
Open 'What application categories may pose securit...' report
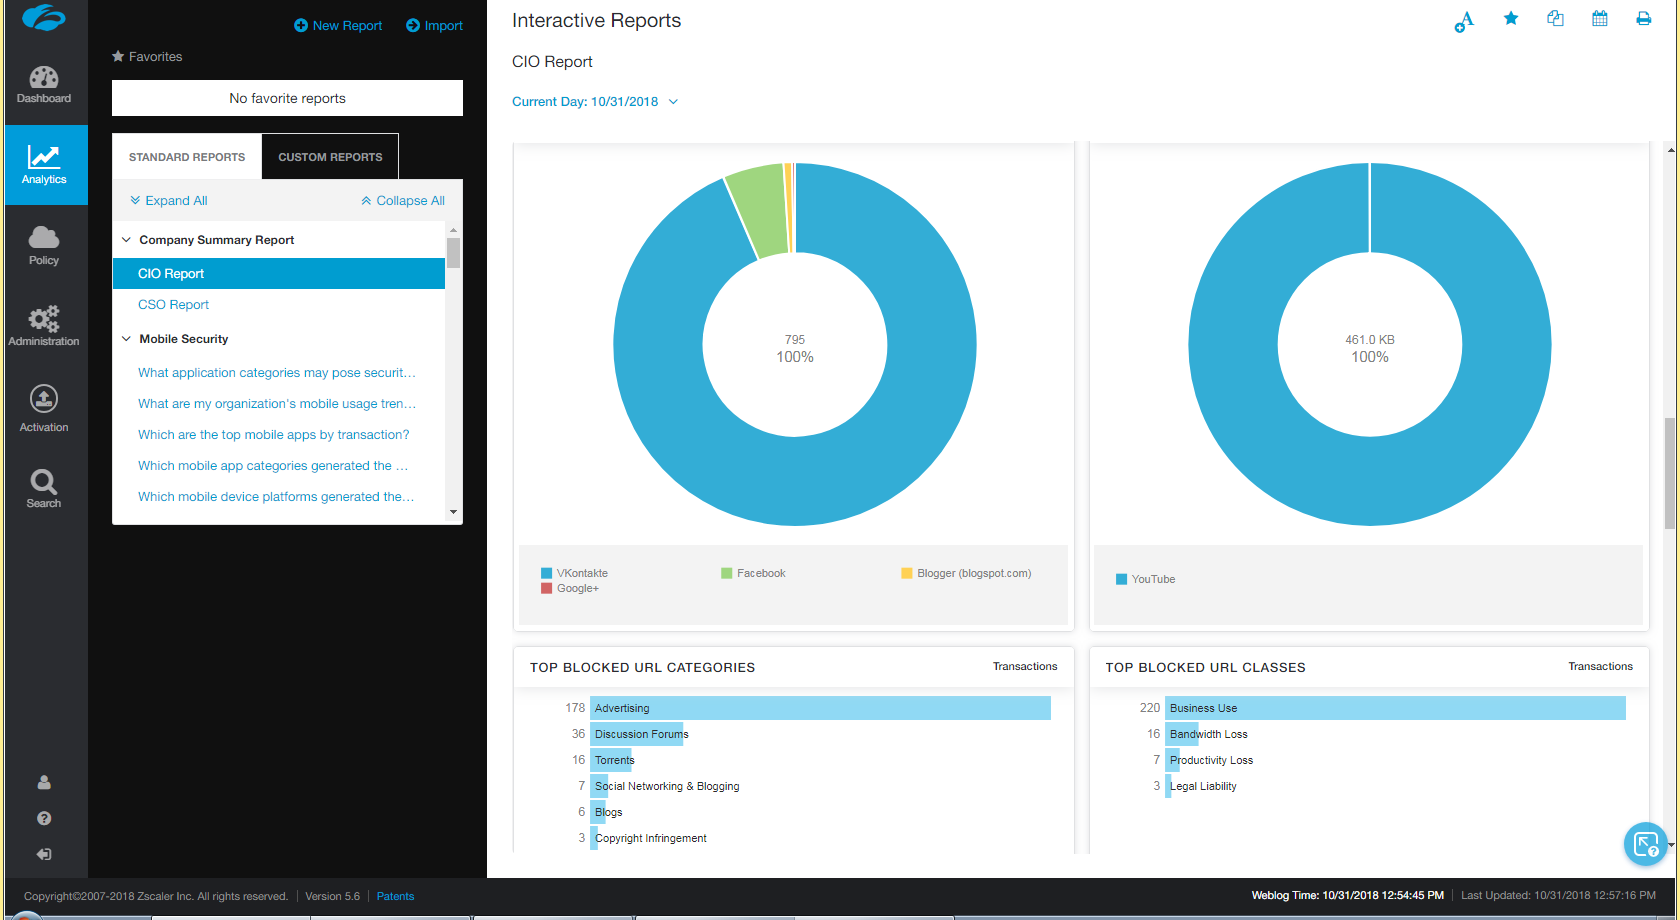coord(277,373)
